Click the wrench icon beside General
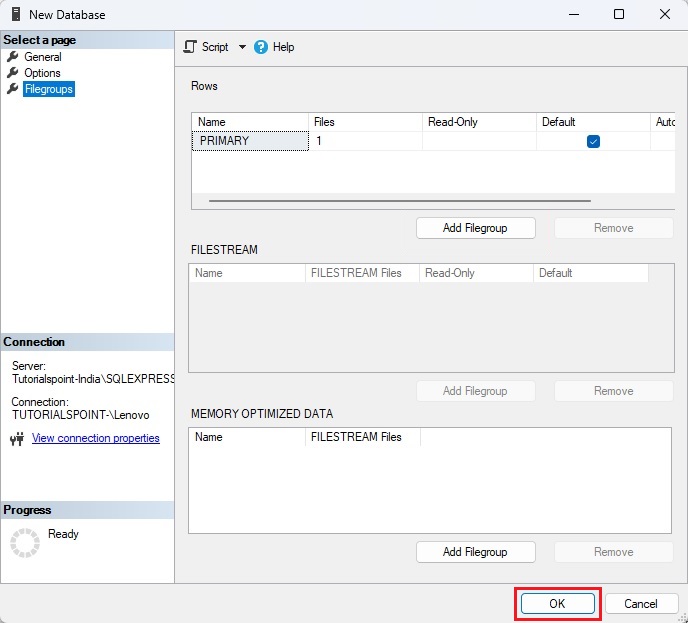 13,57
